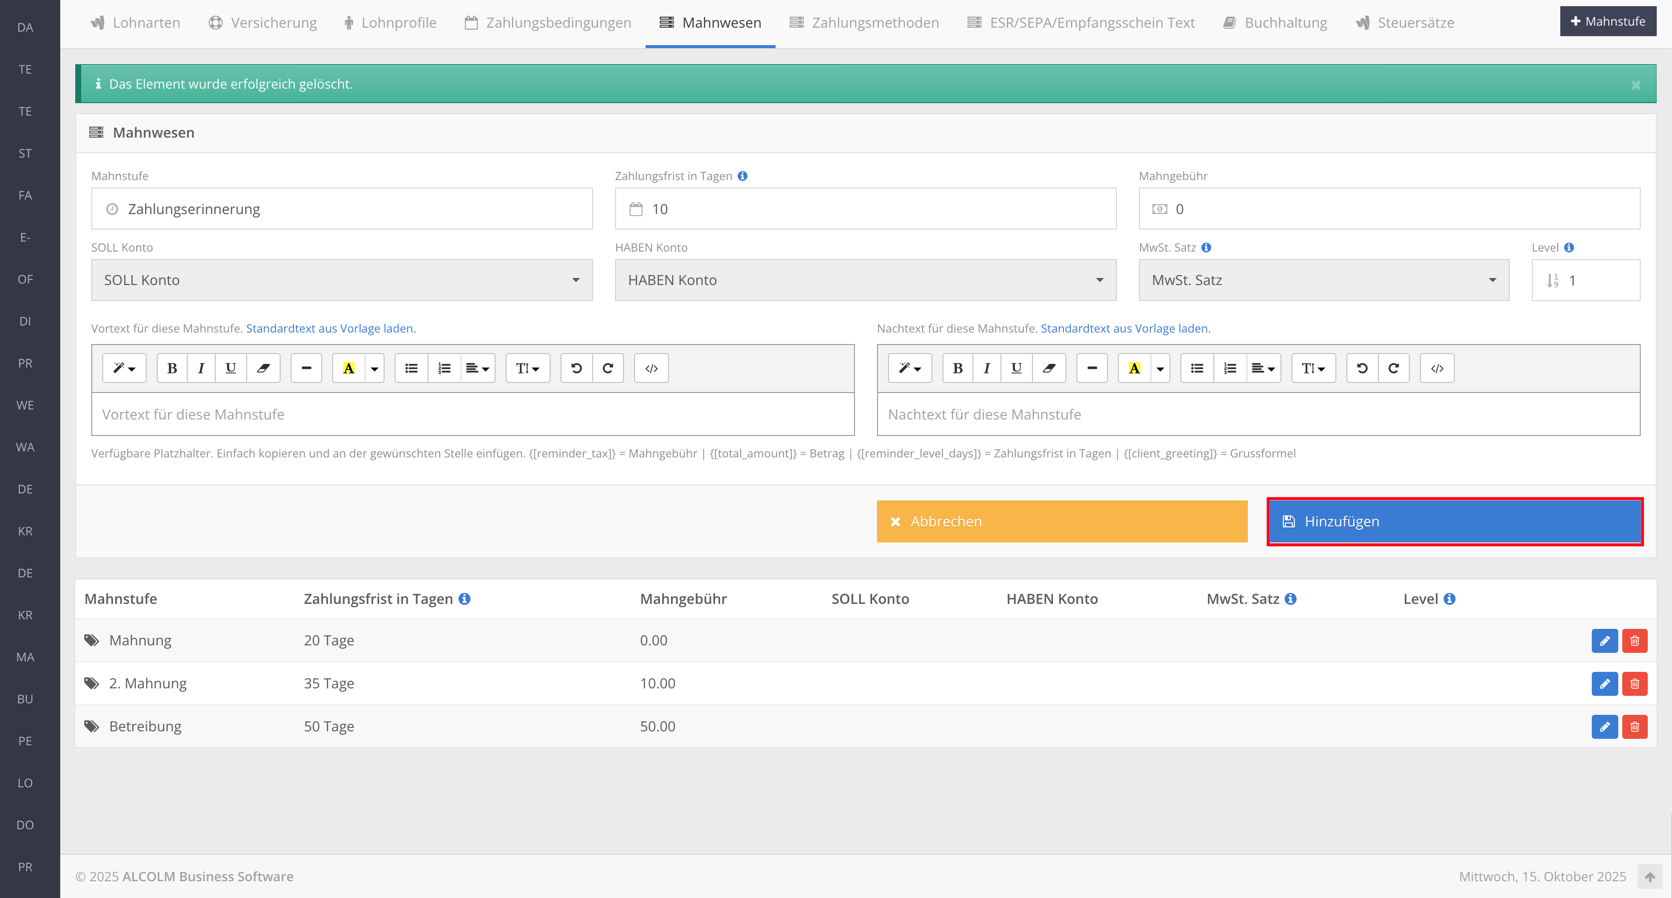Click the eraser icon in the Vortext toolbar
The height and width of the screenshot is (898, 1672).
[x=263, y=368]
